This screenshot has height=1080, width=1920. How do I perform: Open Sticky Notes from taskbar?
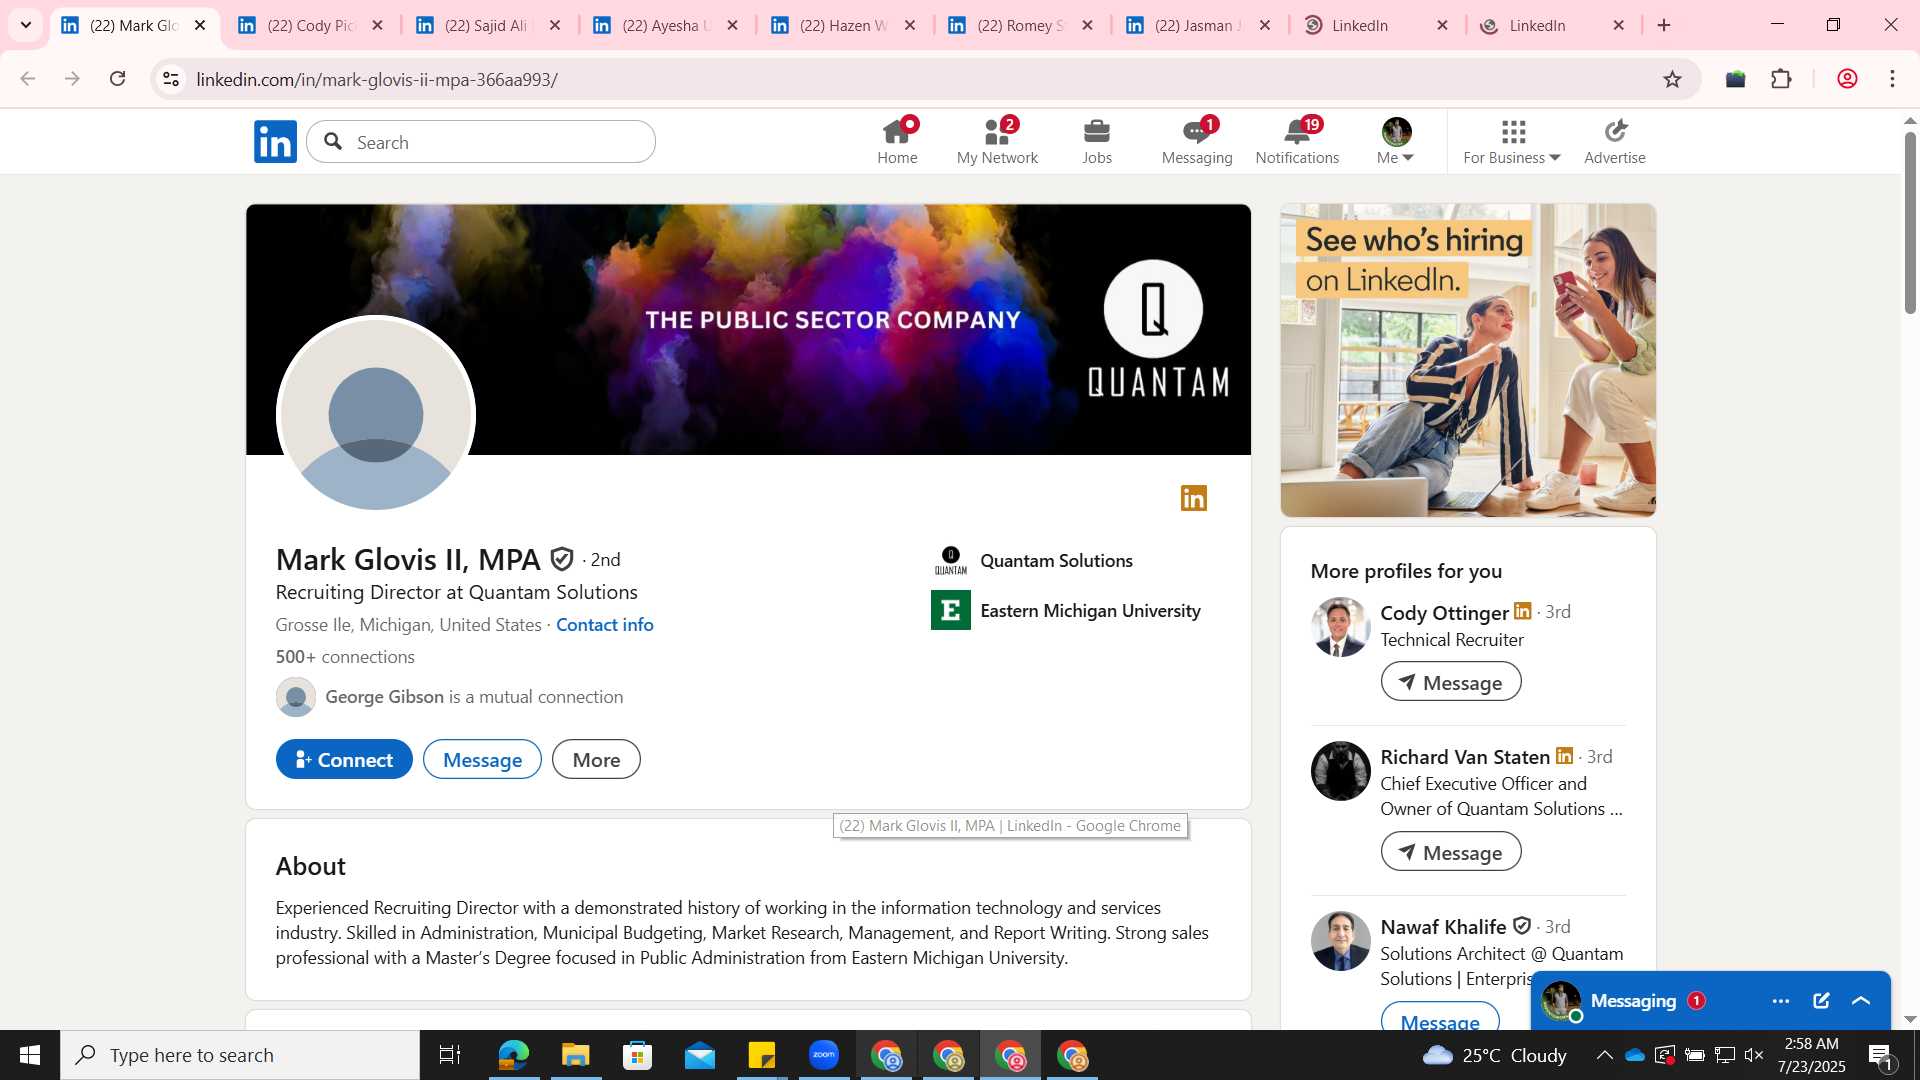(761, 1055)
